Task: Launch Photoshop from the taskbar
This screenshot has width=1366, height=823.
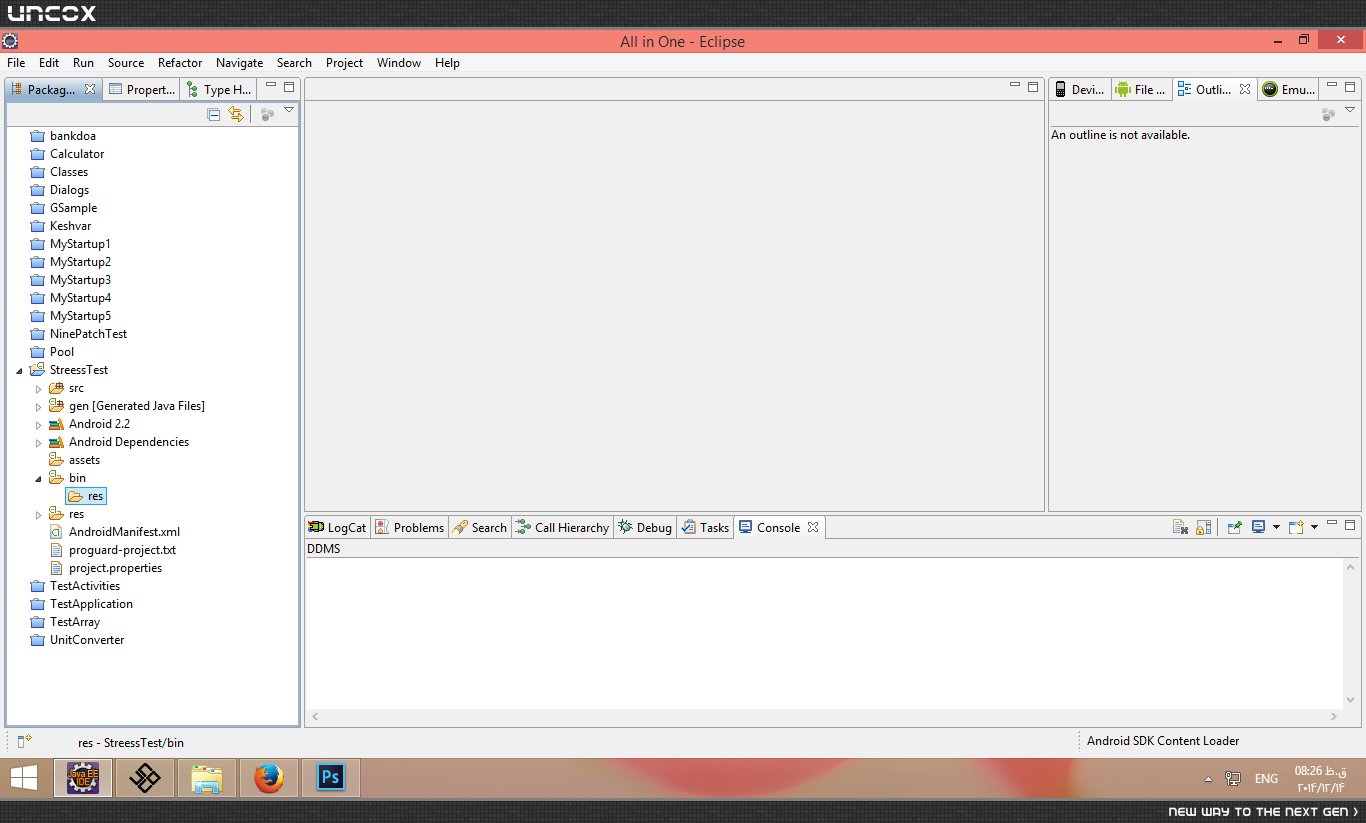Action: coord(330,778)
